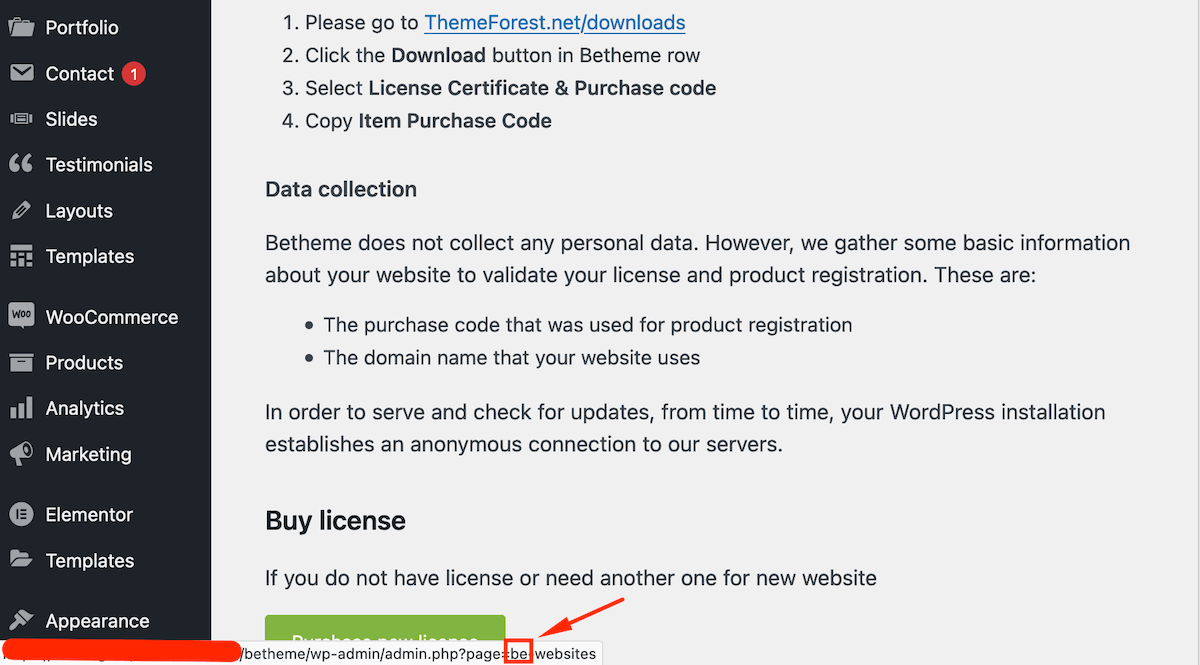
Task: Follow the ThemeForest.net/downloads link
Action: pyautogui.click(x=555, y=22)
